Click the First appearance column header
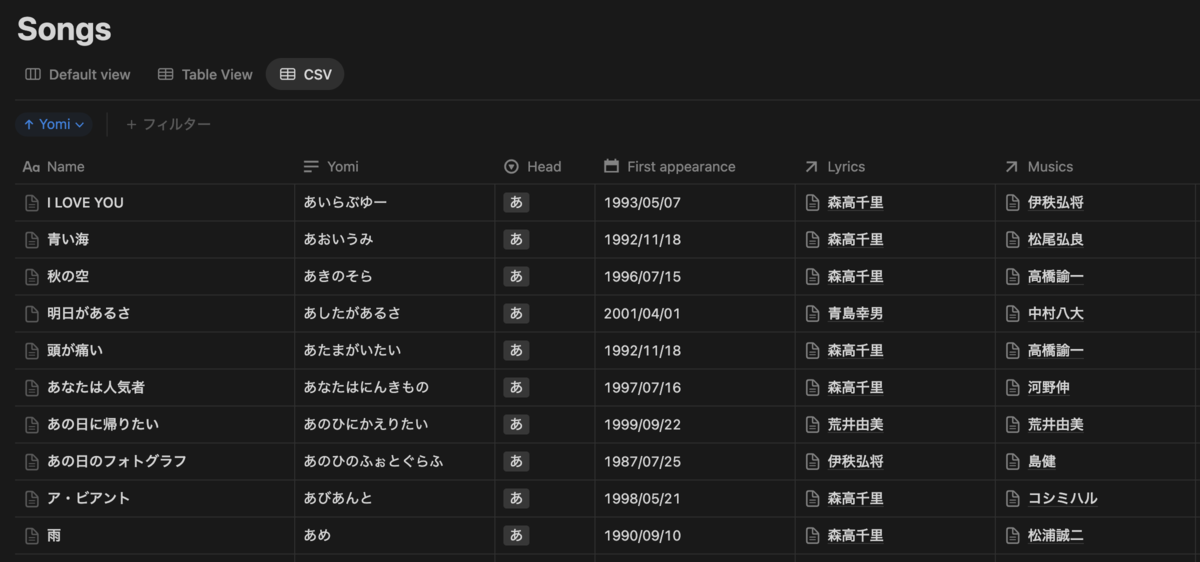 pyautogui.click(x=694, y=166)
